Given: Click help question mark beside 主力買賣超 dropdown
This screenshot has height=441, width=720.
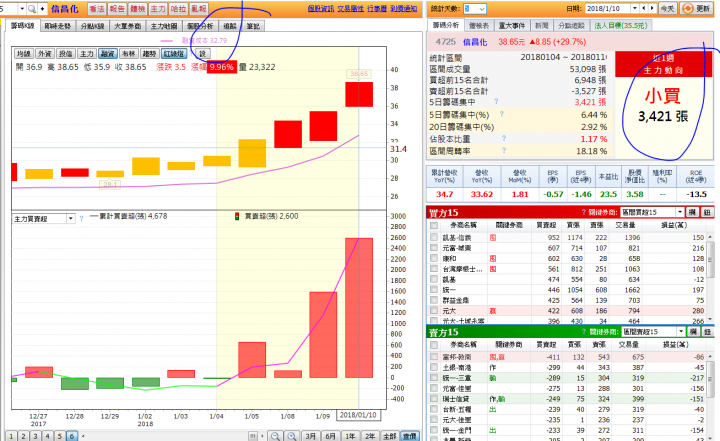Looking at the screenshot, I should [81, 219].
